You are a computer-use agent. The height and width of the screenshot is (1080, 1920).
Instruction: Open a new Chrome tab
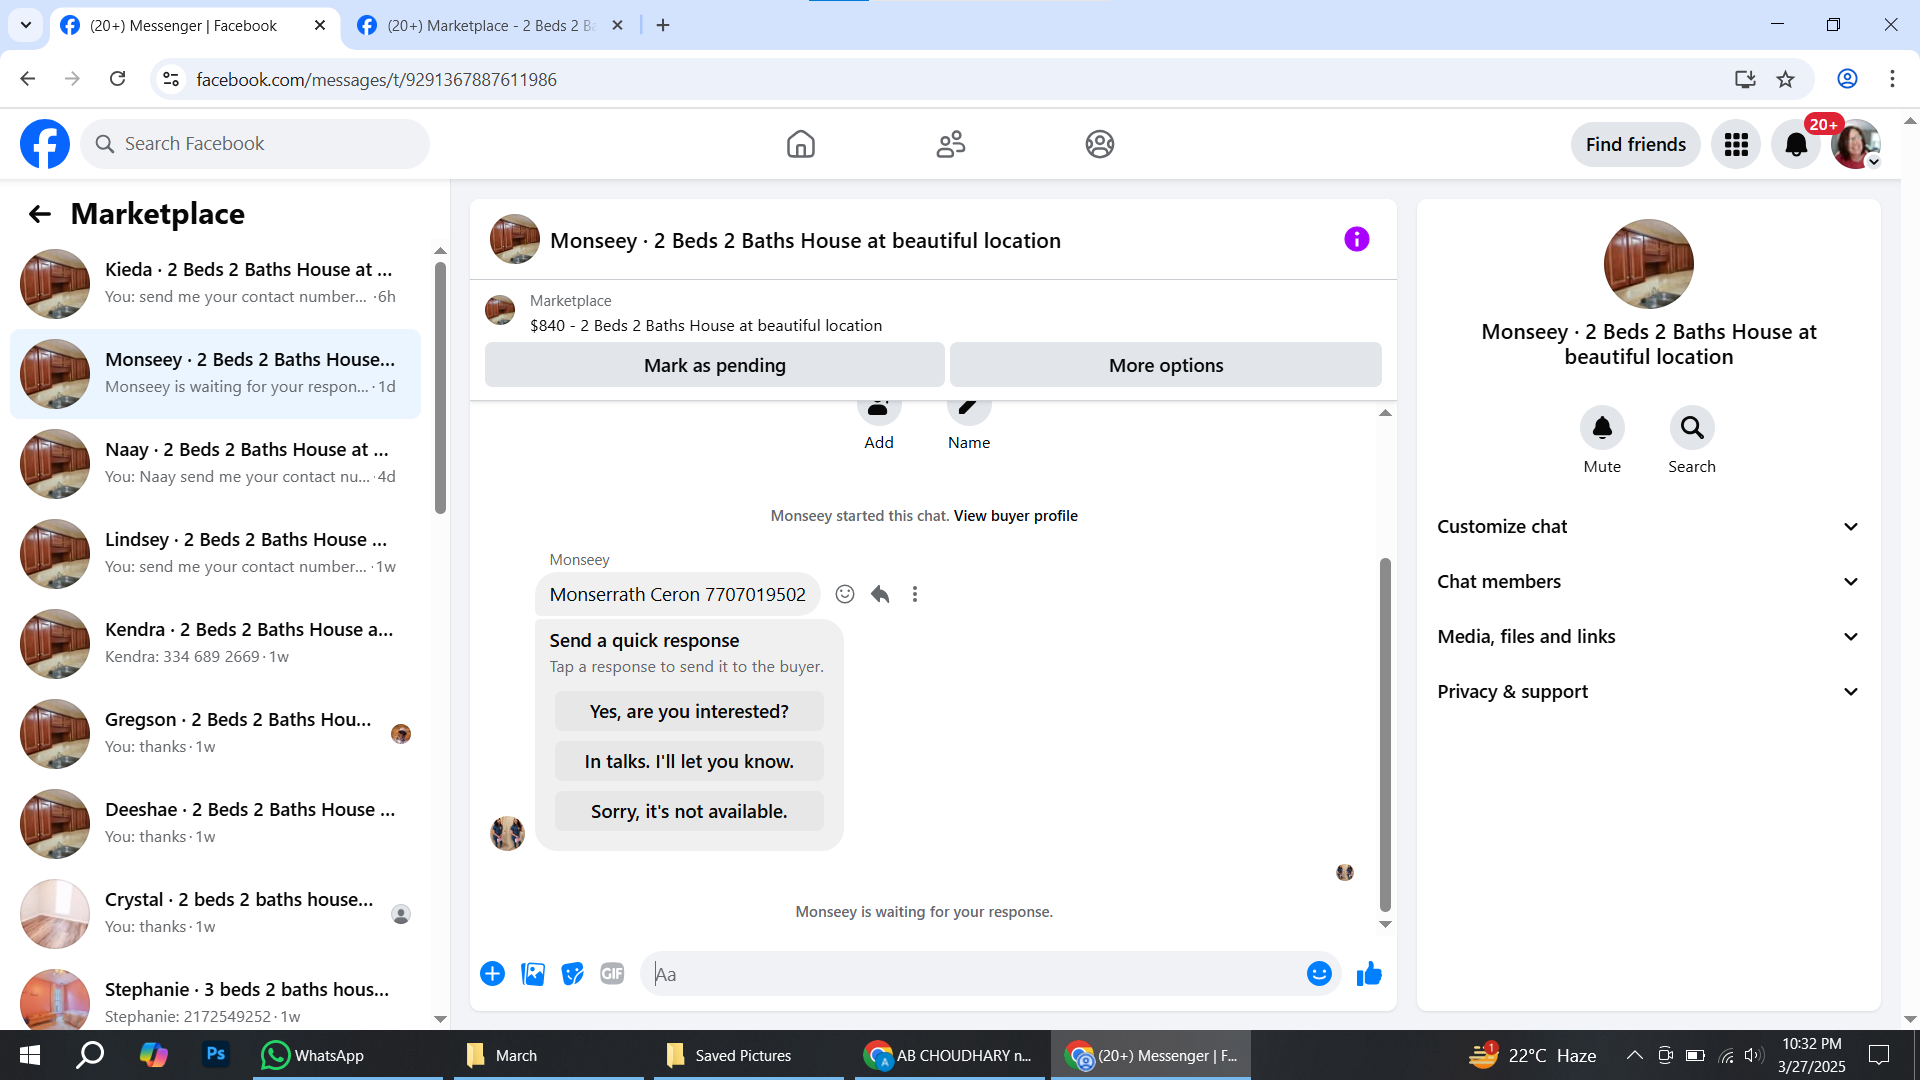coord(663,25)
